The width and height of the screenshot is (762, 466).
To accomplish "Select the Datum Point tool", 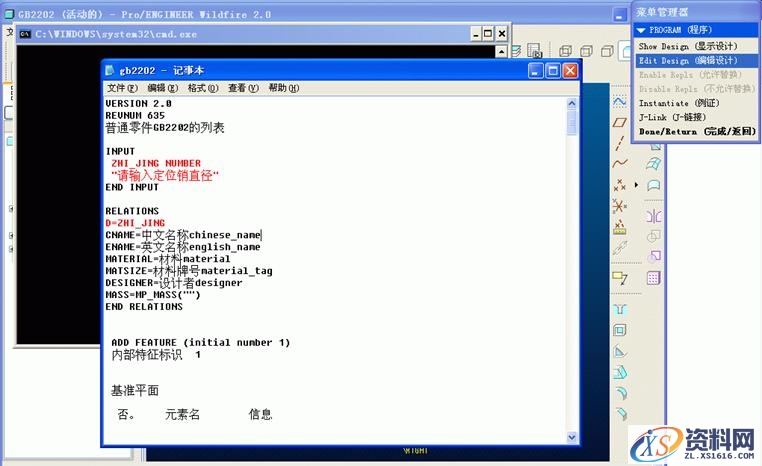I will [x=619, y=185].
